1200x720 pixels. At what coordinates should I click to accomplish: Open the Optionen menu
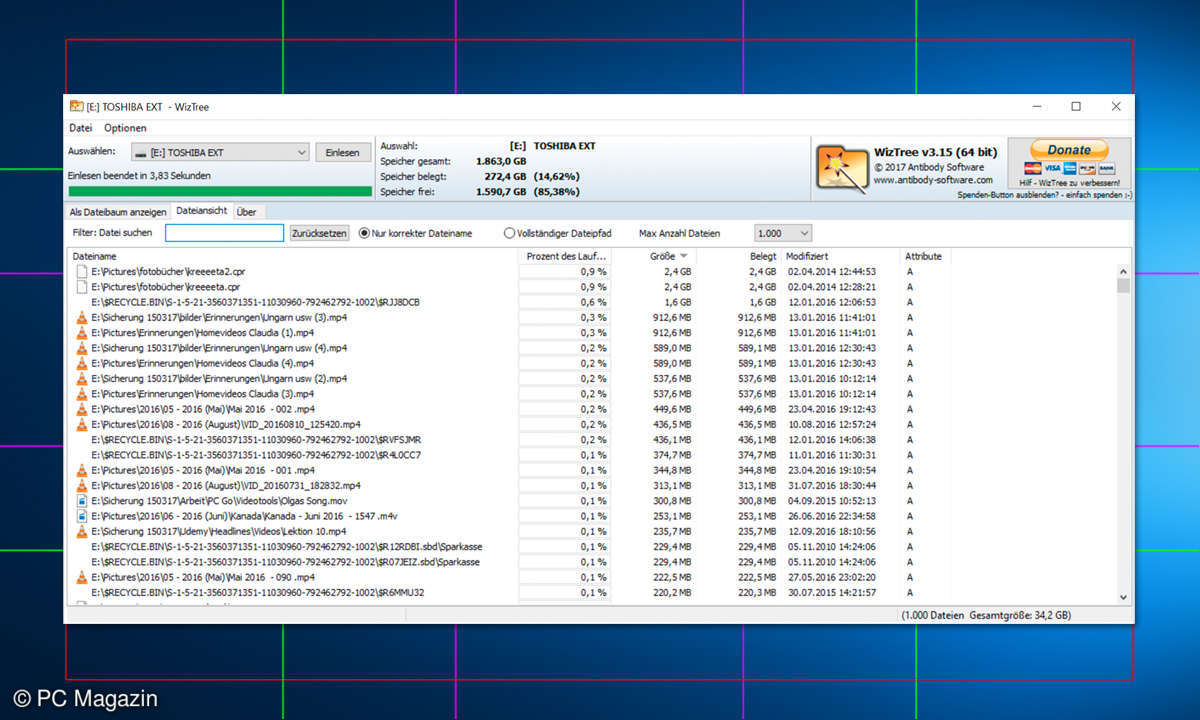pos(125,128)
